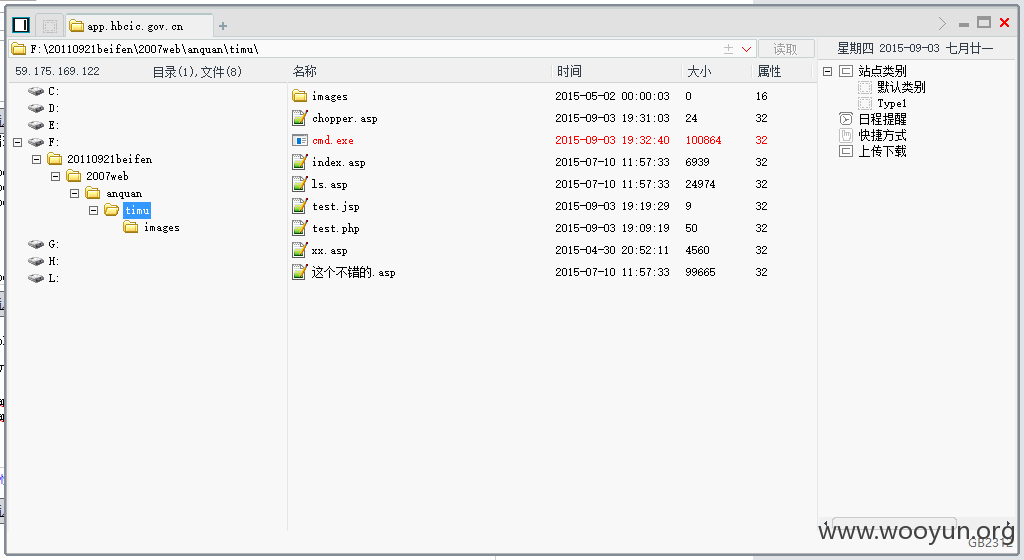Click the IP address 59.175.169.122 label
The width and height of the screenshot is (1024, 560).
click(57, 71)
